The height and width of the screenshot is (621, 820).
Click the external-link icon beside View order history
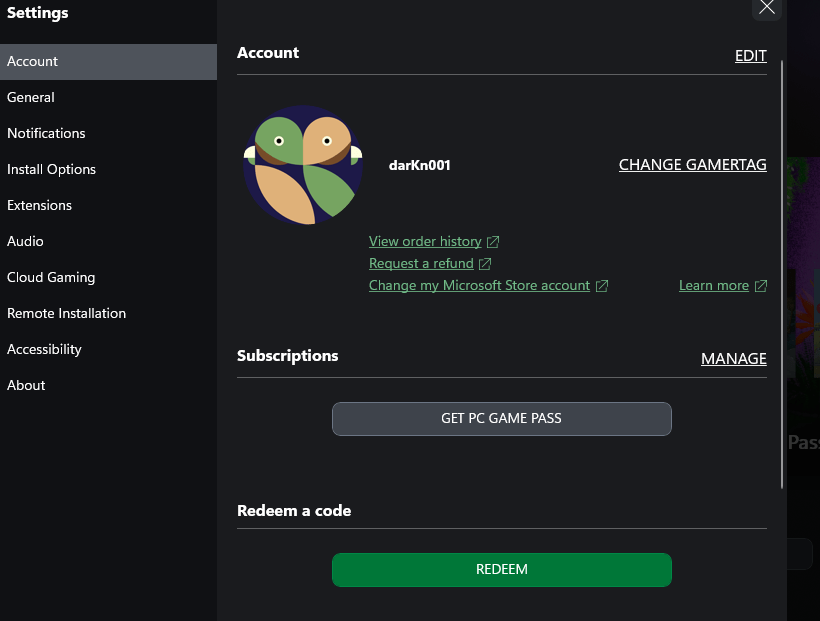492,241
